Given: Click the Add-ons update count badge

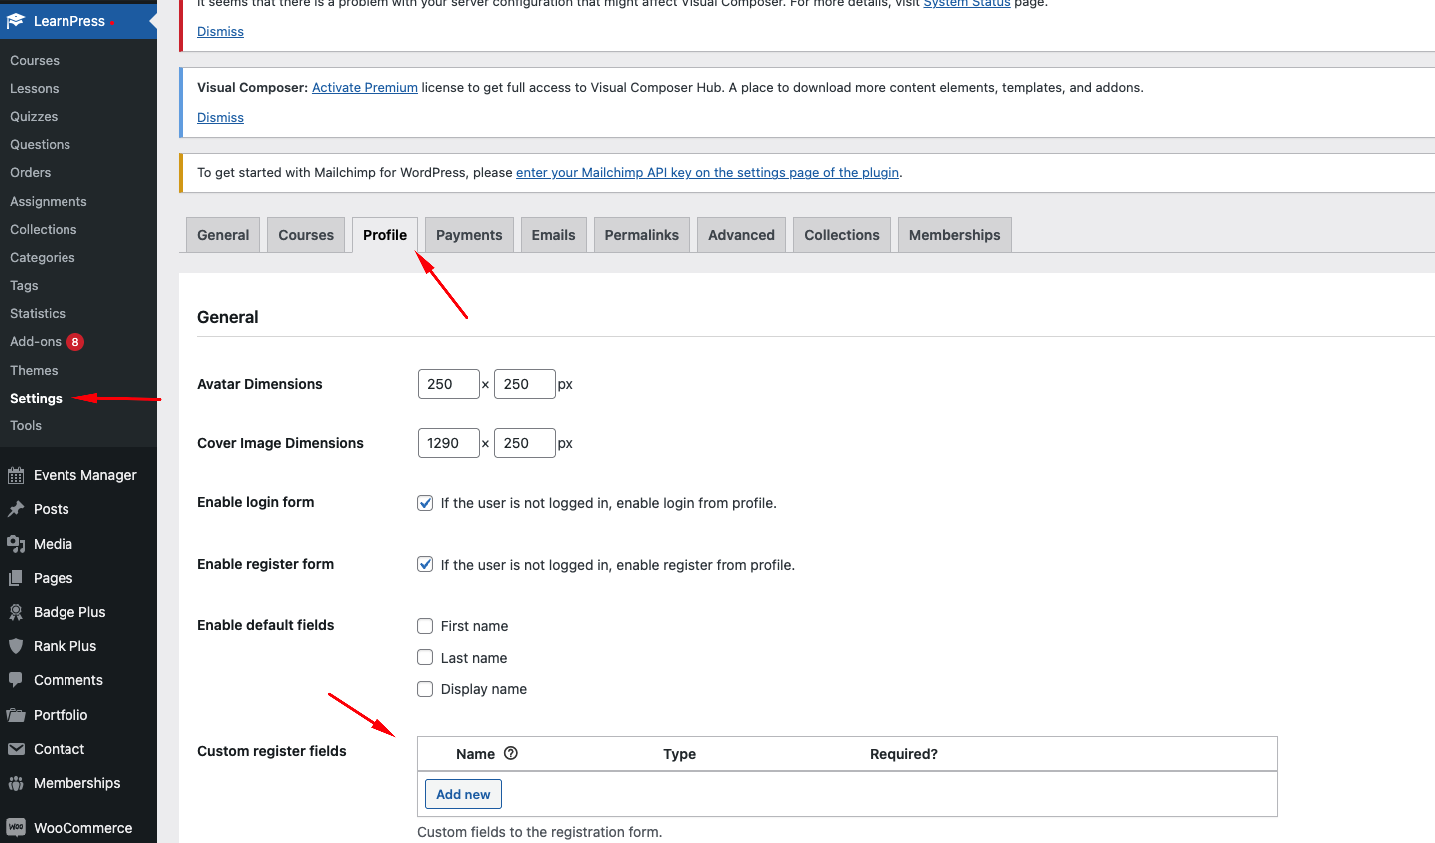Looking at the screenshot, I should [75, 342].
